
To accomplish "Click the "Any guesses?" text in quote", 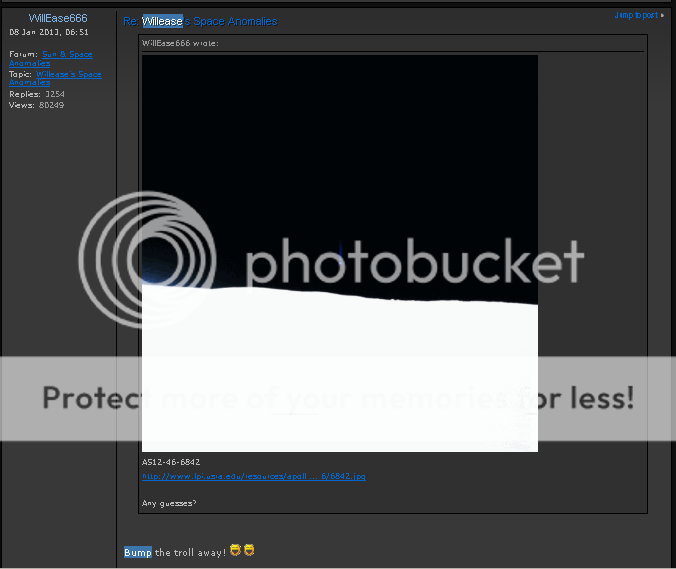I will click(x=169, y=503).
